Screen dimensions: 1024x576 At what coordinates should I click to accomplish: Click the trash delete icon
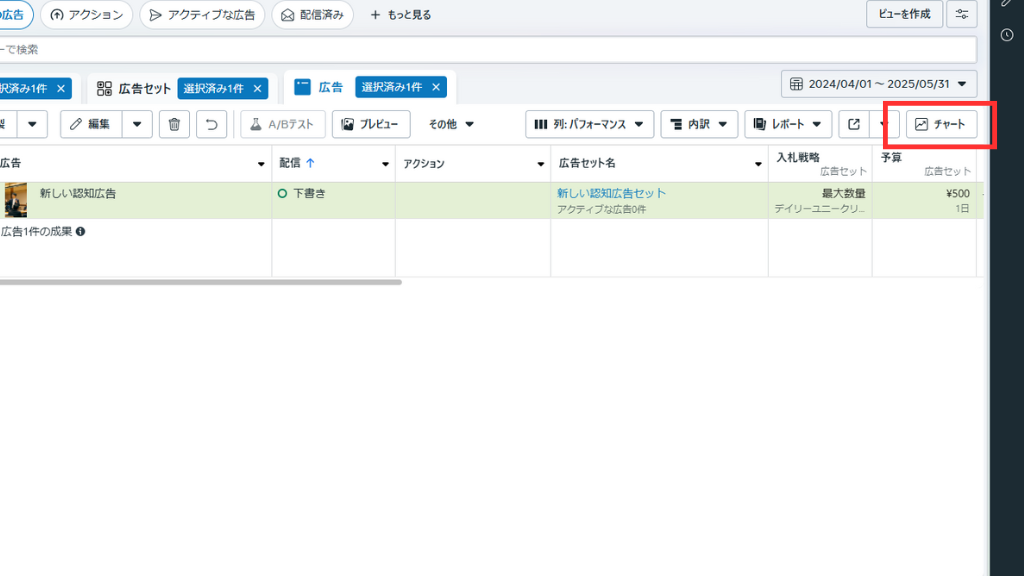point(174,125)
